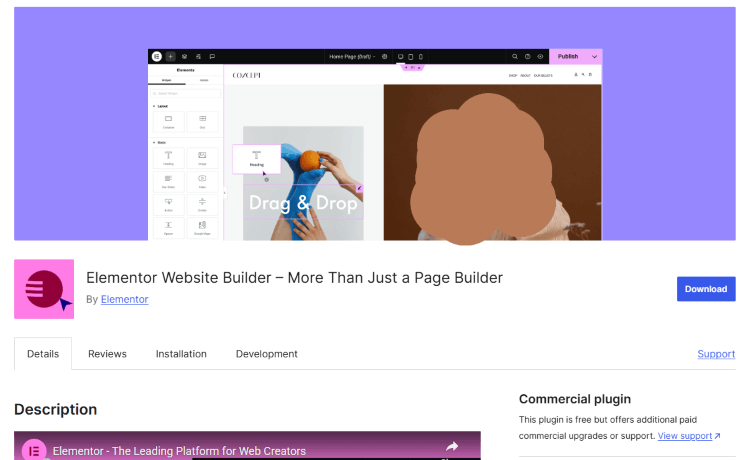750x460 pixels.
Task: Open the Support link beside the tabs
Action: click(x=716, y=354)
